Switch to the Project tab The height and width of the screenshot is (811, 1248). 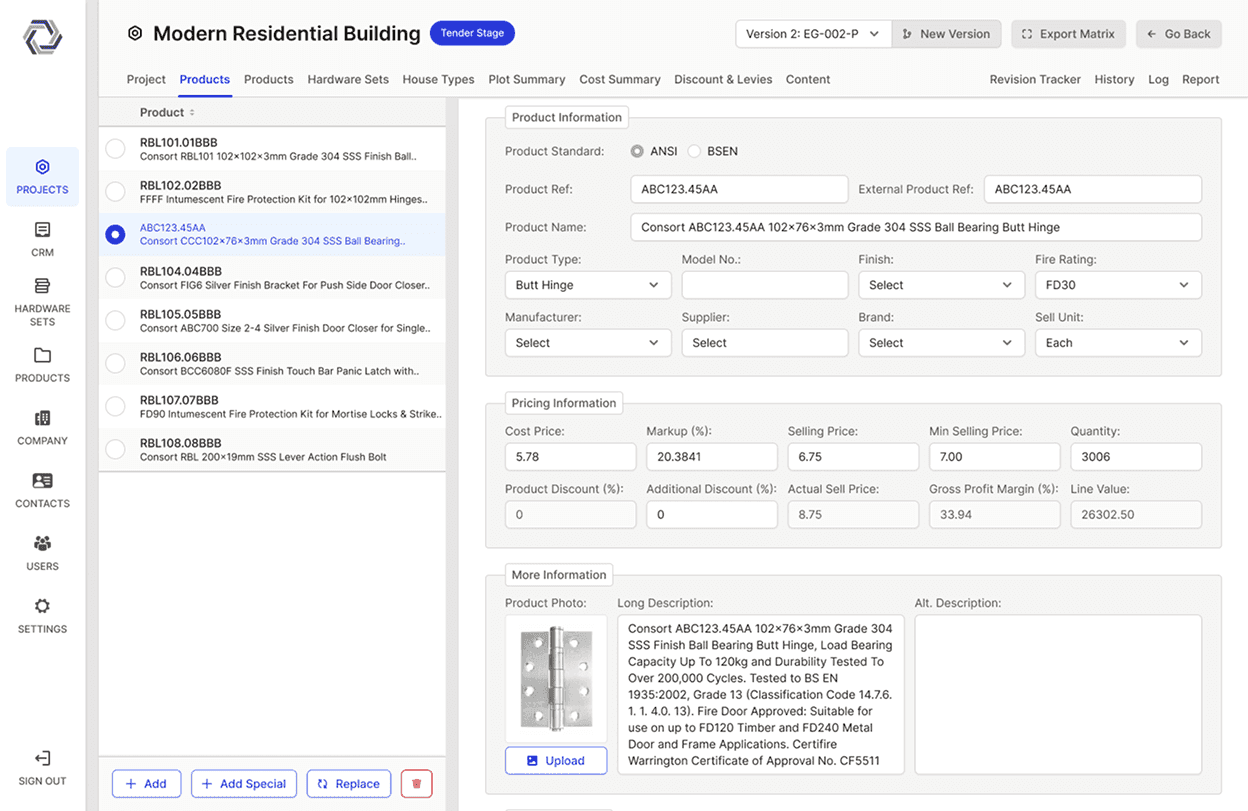coord(146,79)
